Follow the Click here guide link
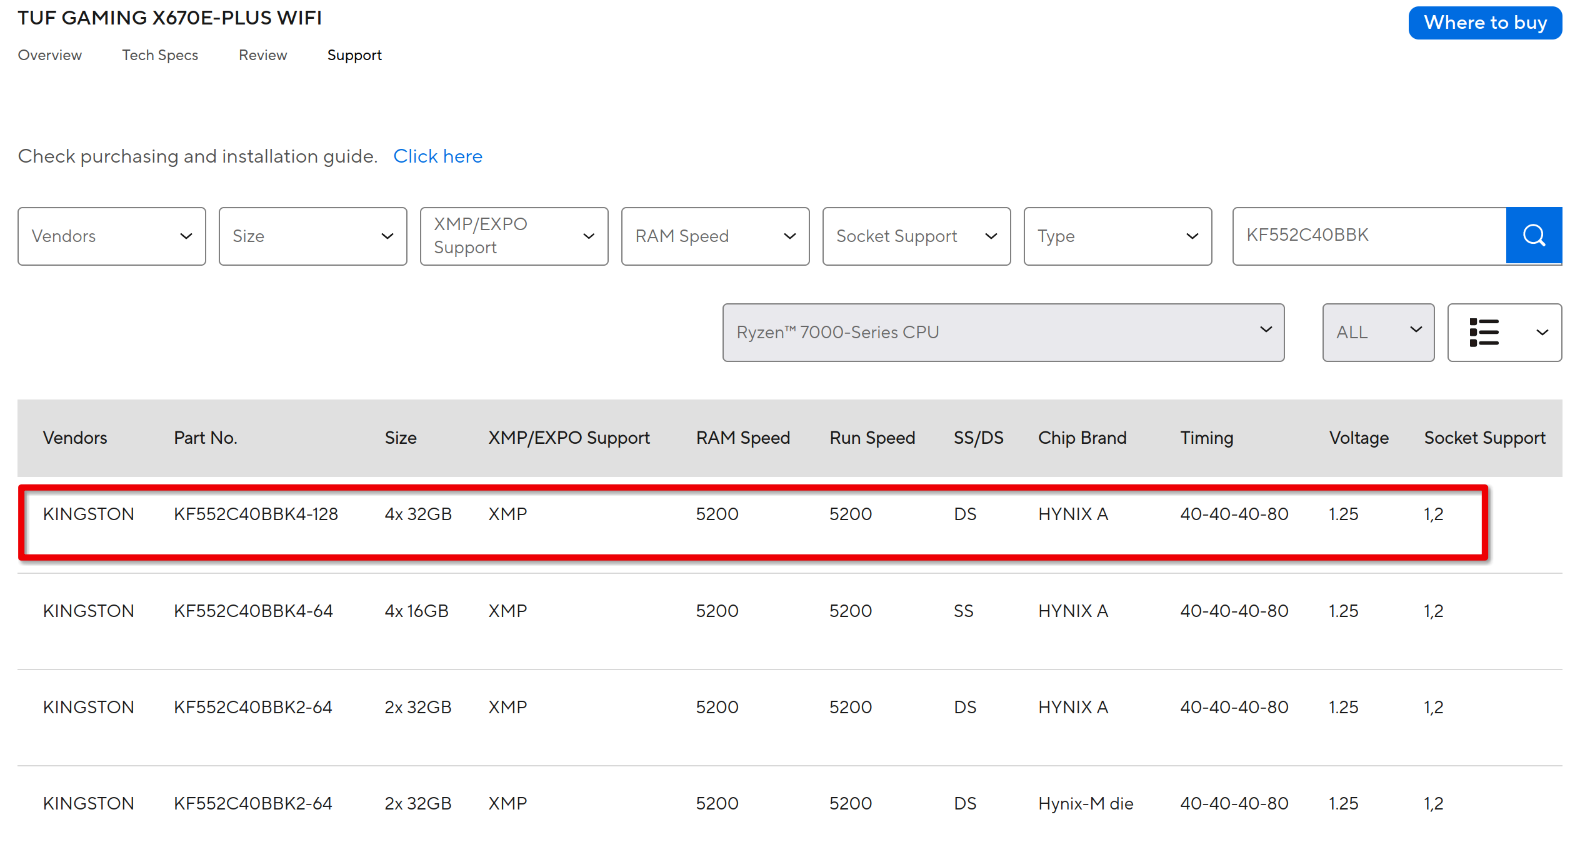 [438, 156]
